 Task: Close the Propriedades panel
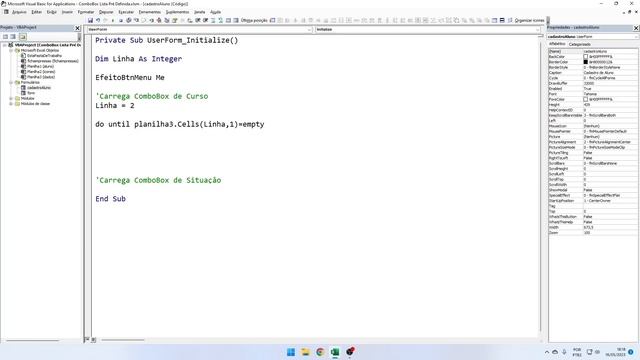[x=636, y=28]
